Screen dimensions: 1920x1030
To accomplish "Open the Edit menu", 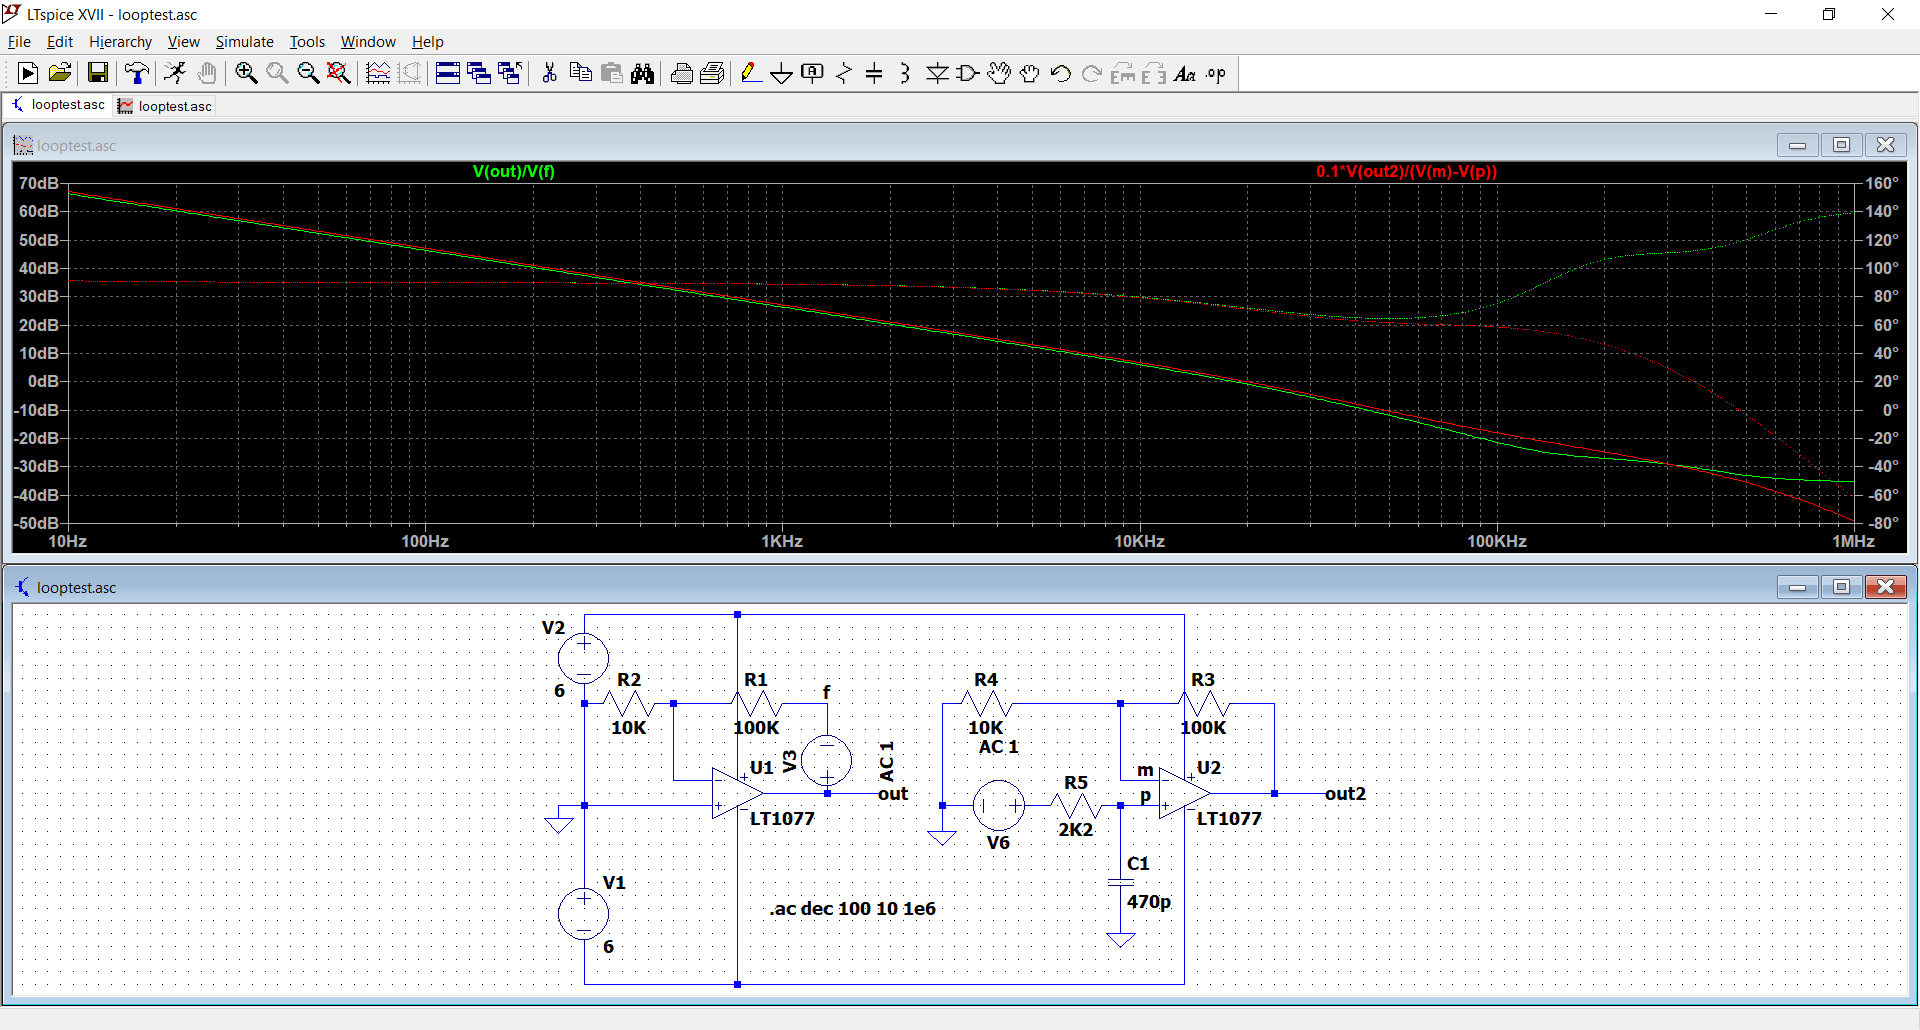I will [x=60, y=42].
